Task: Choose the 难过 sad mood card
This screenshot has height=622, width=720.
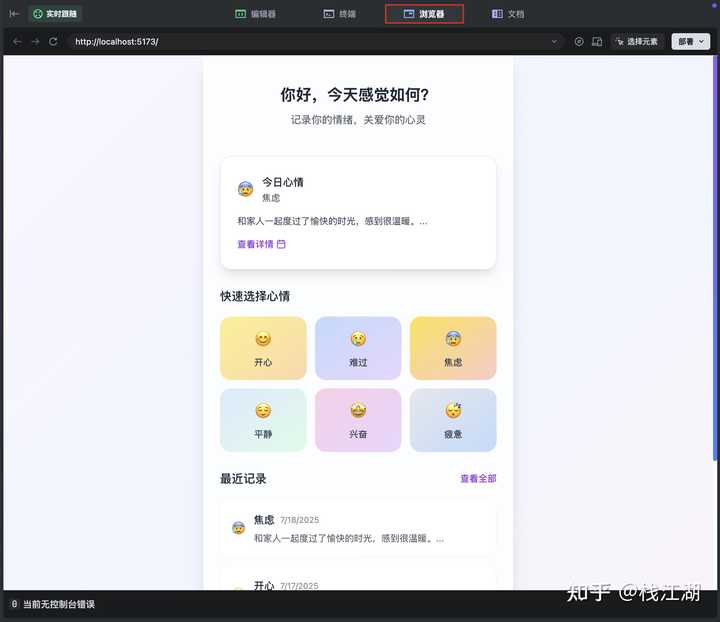Action: pos(358,348)
